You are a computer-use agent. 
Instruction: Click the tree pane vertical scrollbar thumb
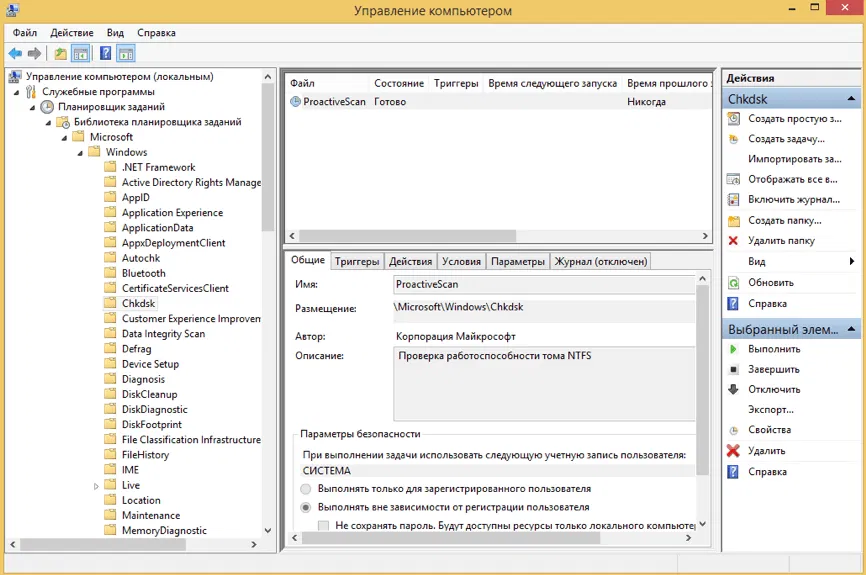268,157
